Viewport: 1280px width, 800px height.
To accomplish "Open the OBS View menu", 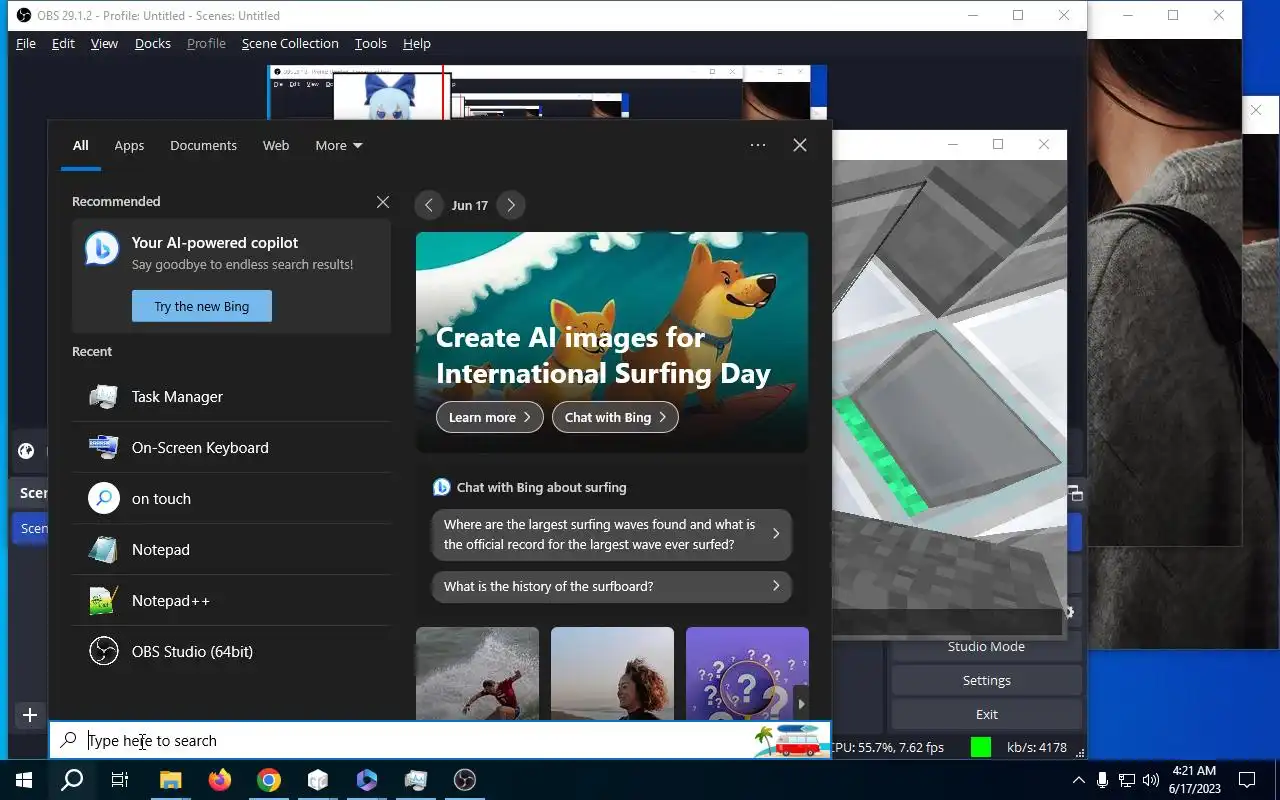I will click(104, 43).
